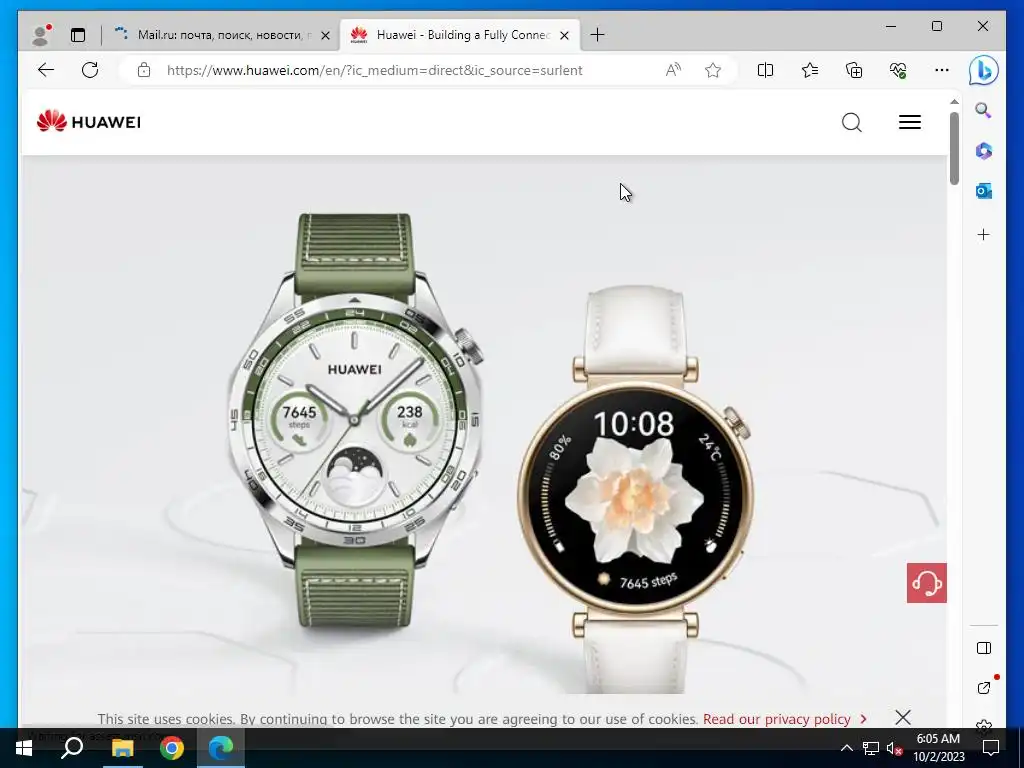The height and width of the screenshot is (768, 1024).
Task: Open Collections panel
Action: click(x=854, y=70)
